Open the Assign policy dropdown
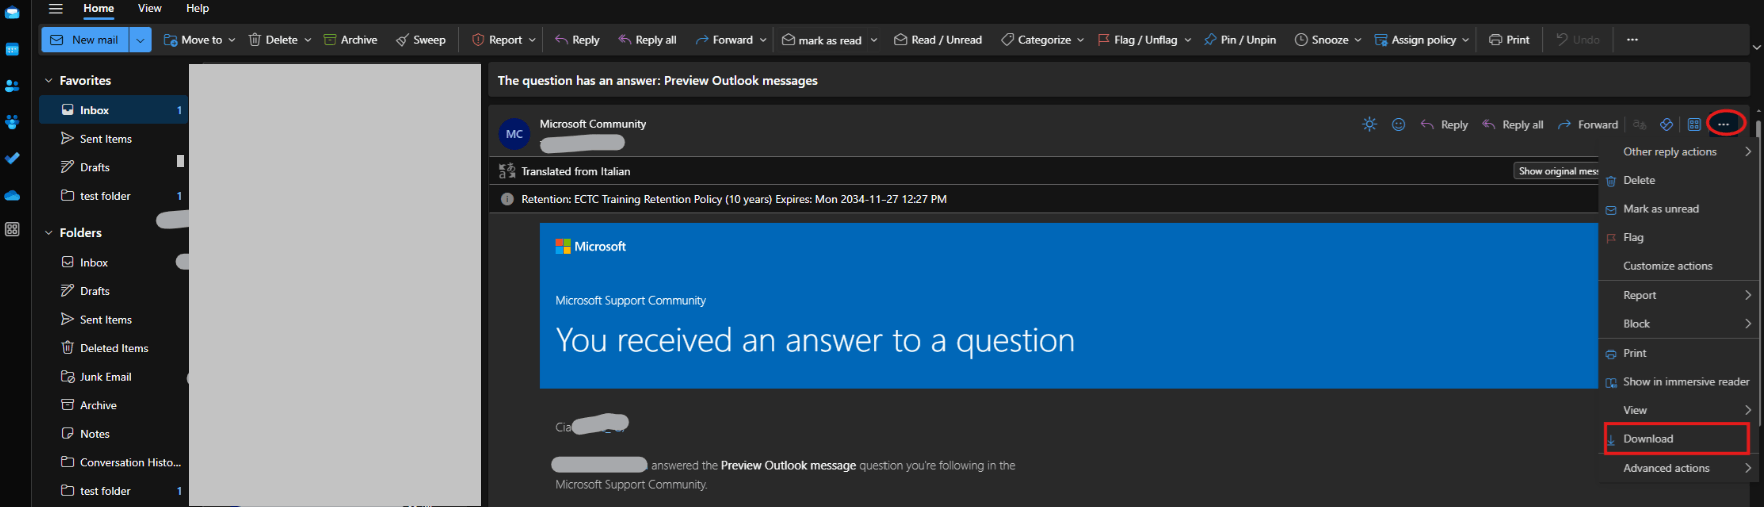 pos(1422,40)
